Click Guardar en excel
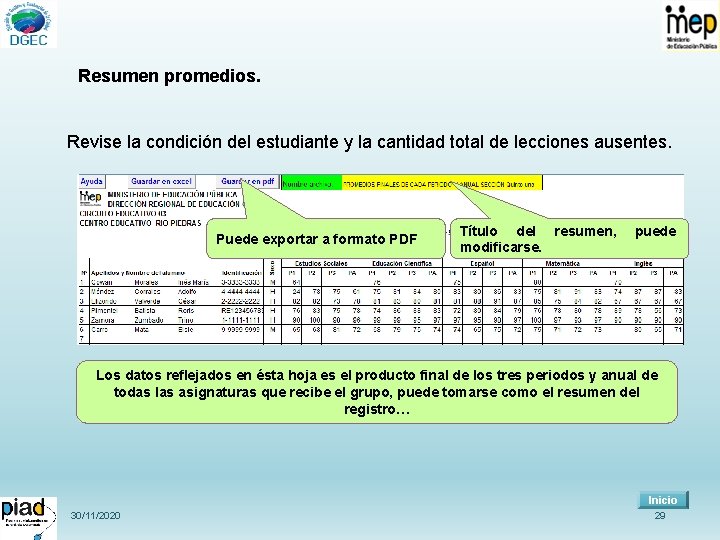The height and width of the screenshot is (540, 720). click(161, 181)
